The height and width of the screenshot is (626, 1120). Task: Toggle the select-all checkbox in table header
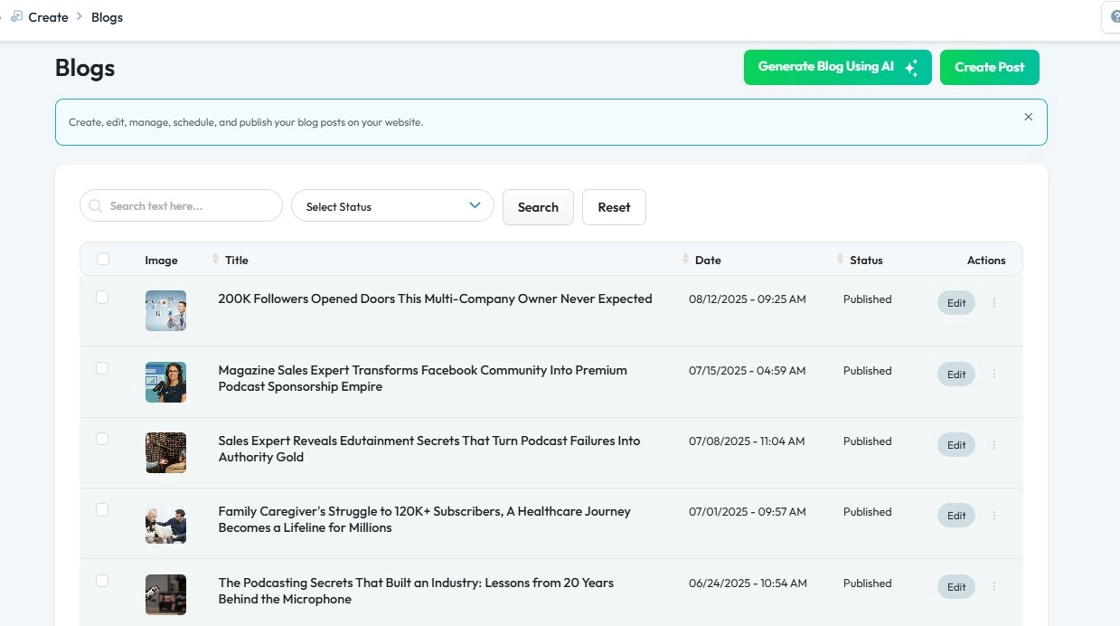point(103,259)
